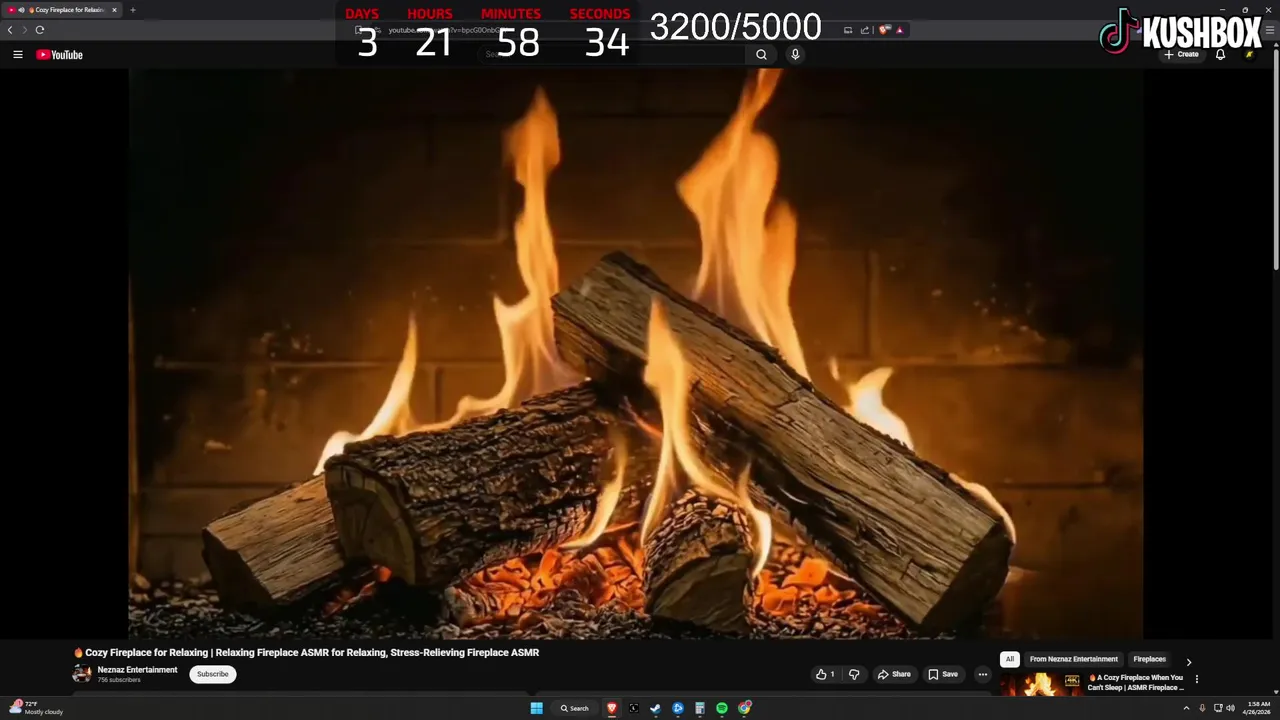The width and height of the screenshot is (1280, 720).
Task: Share this page from the address bar
Action: [x=865, y=30]
